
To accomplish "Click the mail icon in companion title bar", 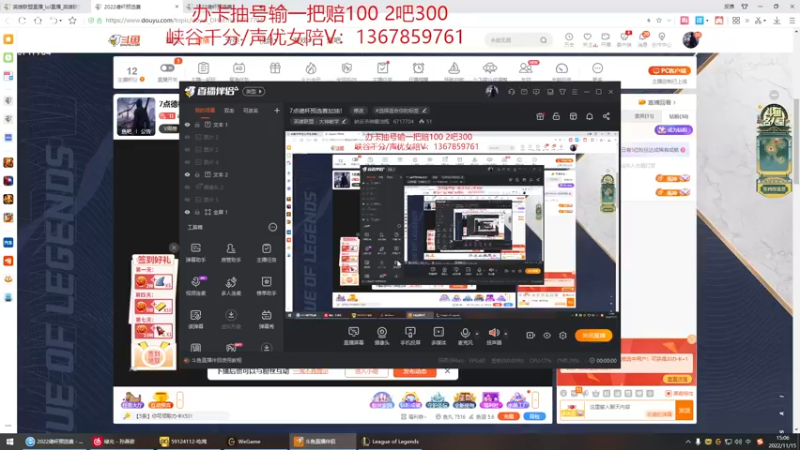I will click(524, 92).
